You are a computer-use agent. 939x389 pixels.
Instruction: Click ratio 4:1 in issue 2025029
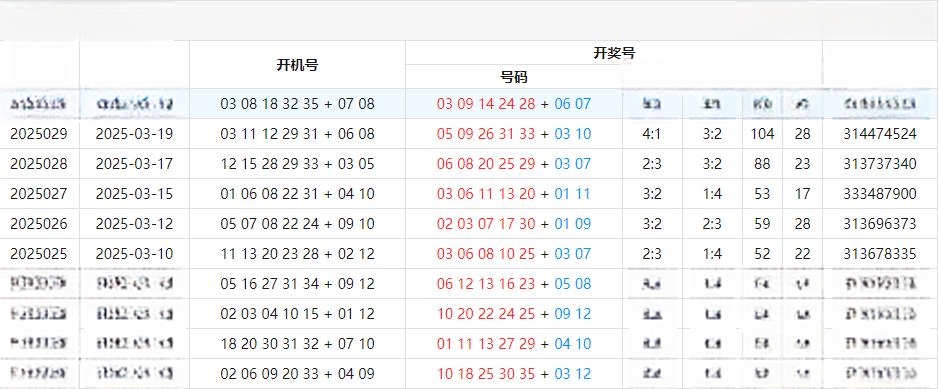point(652,134)
